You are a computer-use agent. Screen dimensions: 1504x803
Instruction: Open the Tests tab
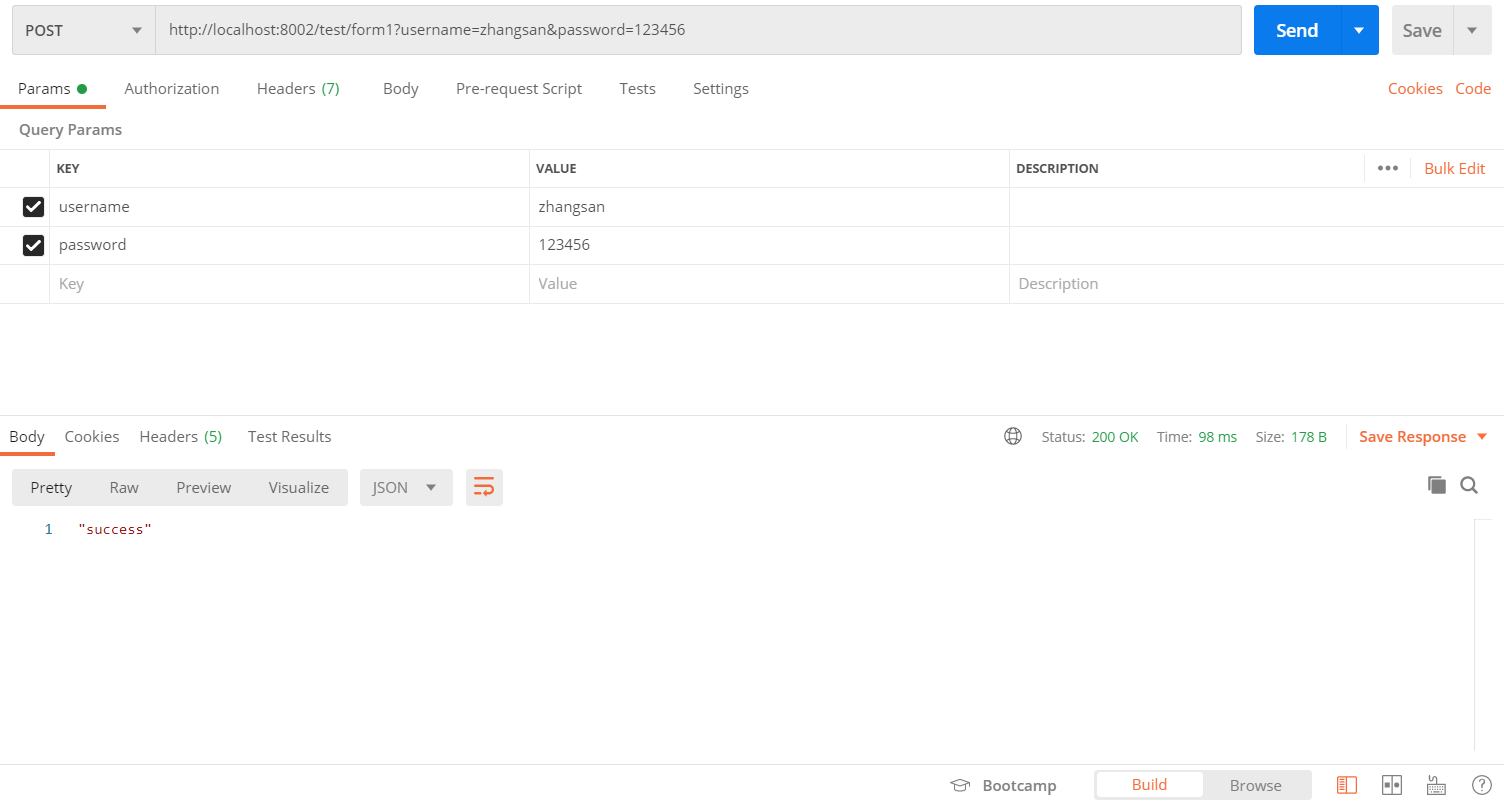pyautogui.click(x=637, y=88)
